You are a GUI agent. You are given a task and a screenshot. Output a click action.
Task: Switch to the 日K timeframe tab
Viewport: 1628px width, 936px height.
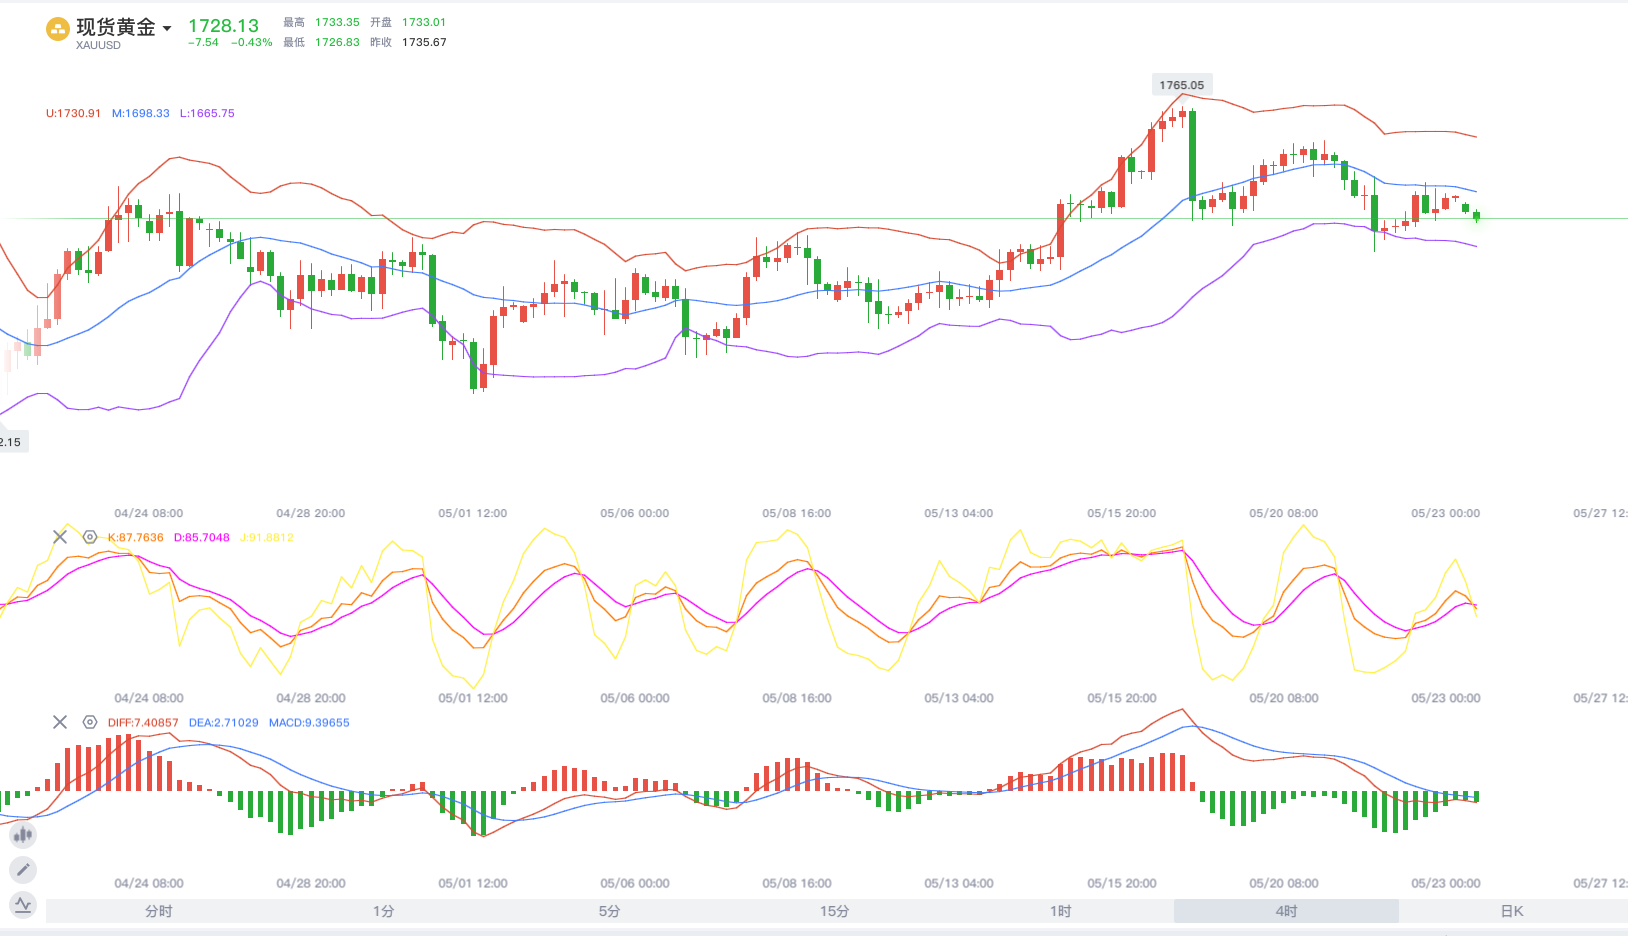(x=1512, y=911)
